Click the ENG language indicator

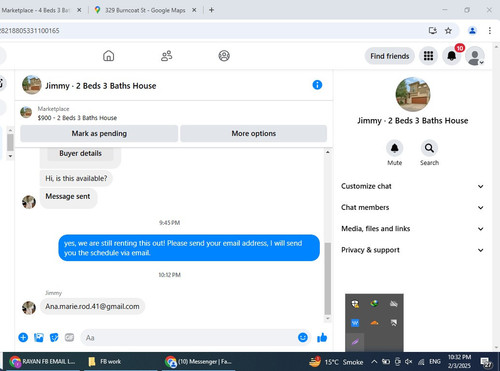coord(435,362)
